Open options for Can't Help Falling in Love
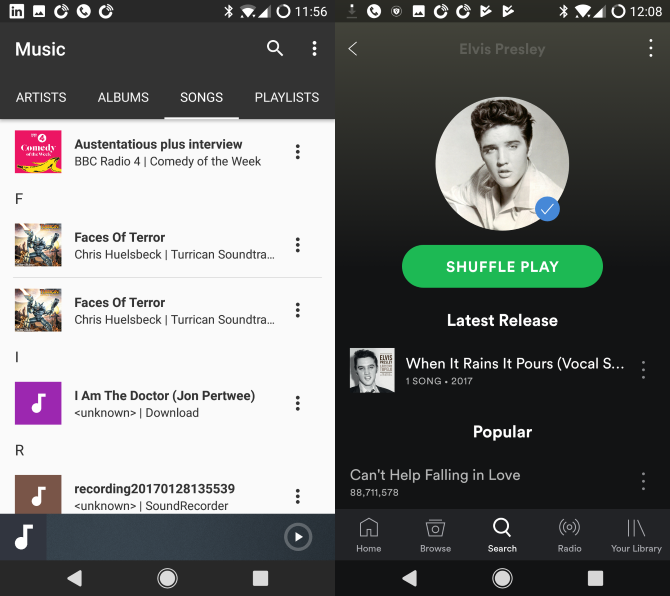The width and height of the screenshot is (670, 596). (x=643, y=481)
